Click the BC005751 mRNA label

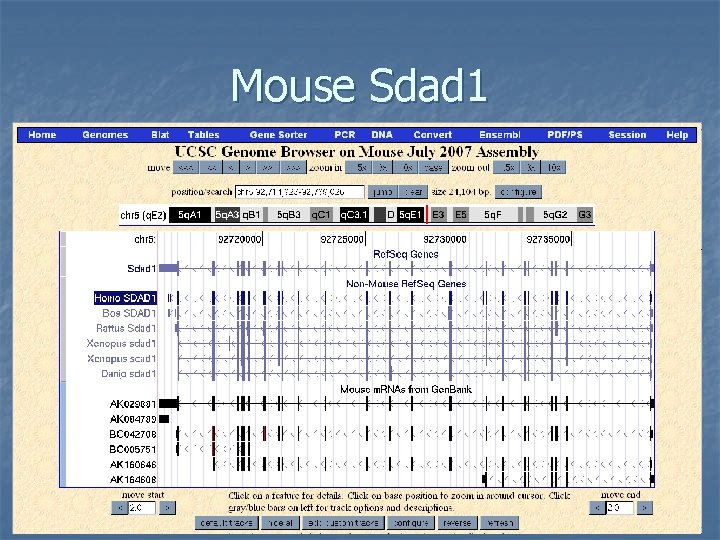coord(133,450)
